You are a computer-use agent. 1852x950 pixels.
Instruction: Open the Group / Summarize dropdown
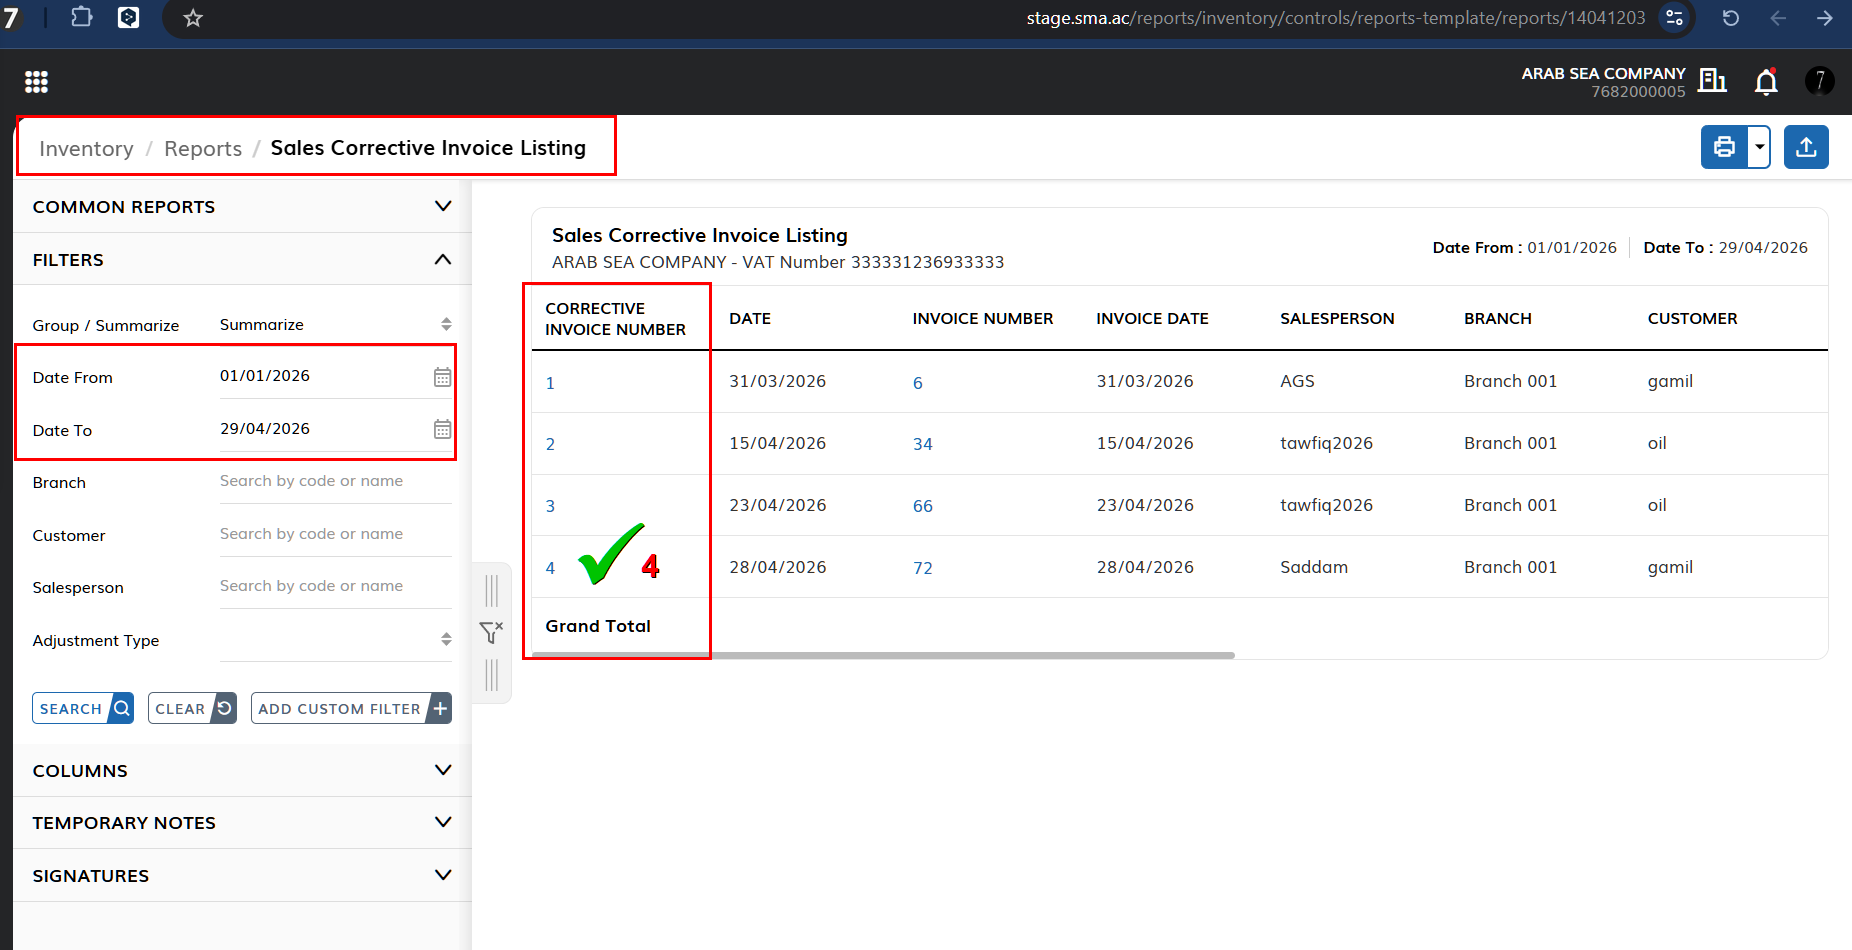335,325
